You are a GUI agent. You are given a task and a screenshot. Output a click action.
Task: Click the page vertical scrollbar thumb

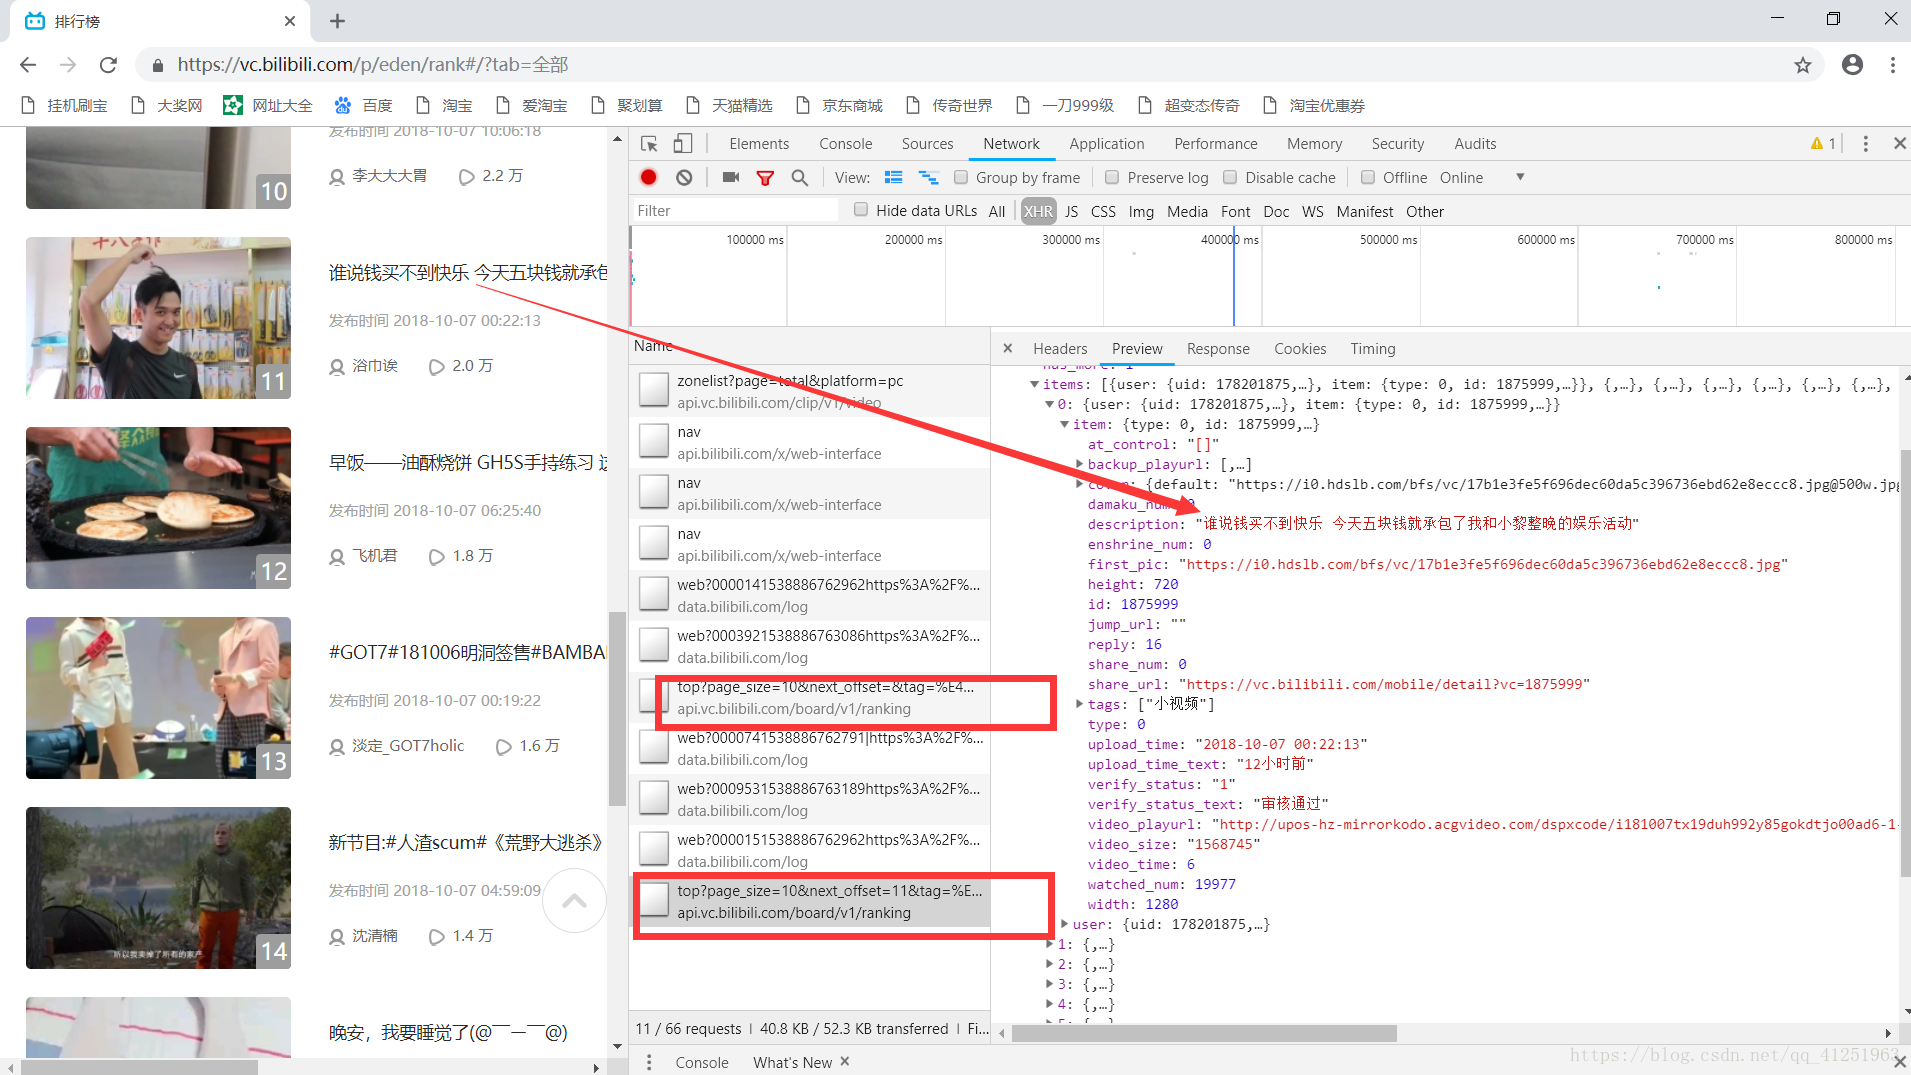[617, 708]
